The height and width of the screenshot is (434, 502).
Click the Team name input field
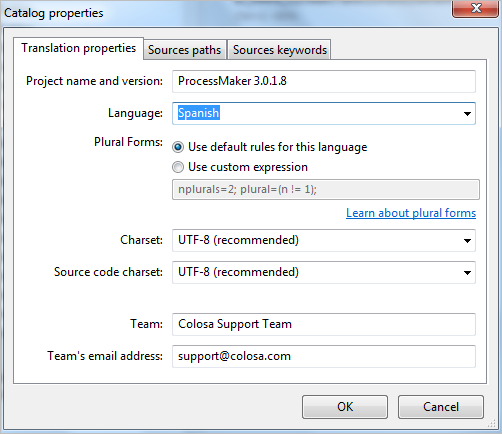point(324,324)
